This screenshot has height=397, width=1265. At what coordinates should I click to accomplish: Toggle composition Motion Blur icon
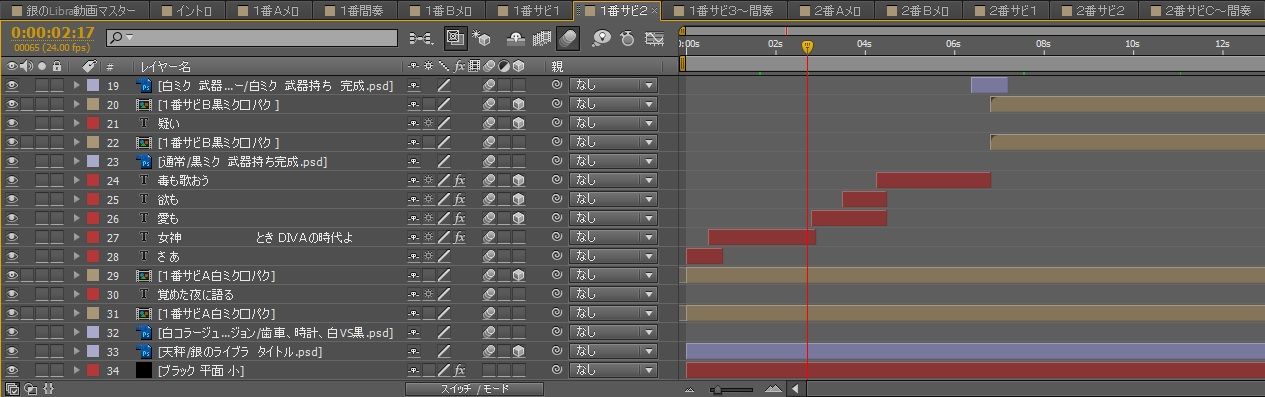pyautogui.click(x=568, y=38)
